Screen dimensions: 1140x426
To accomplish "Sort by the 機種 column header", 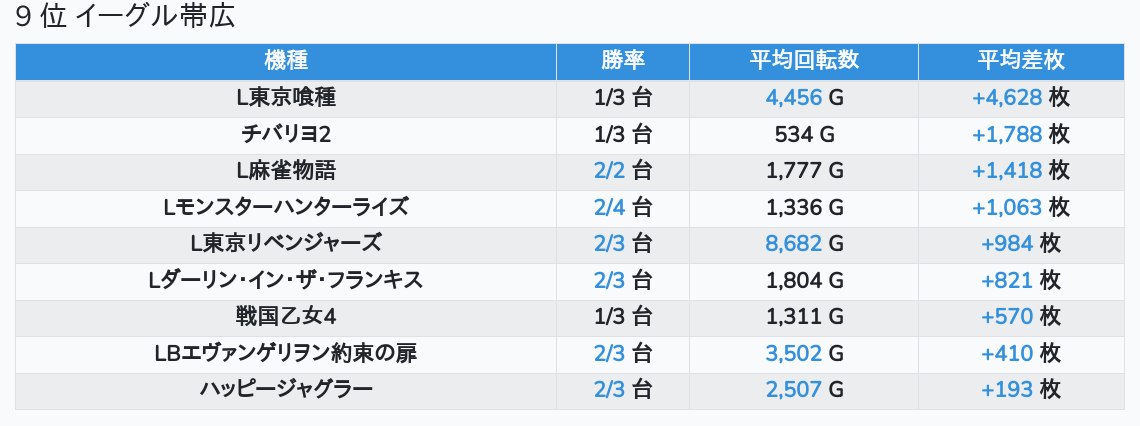I will (286, 61).
